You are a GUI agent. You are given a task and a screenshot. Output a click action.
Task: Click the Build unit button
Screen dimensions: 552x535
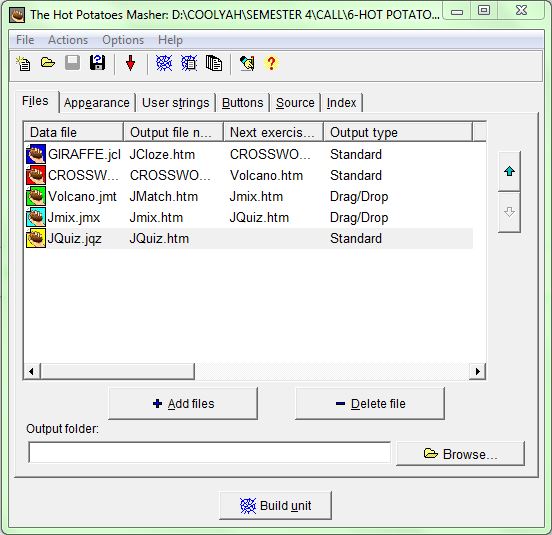click(275, 505)
